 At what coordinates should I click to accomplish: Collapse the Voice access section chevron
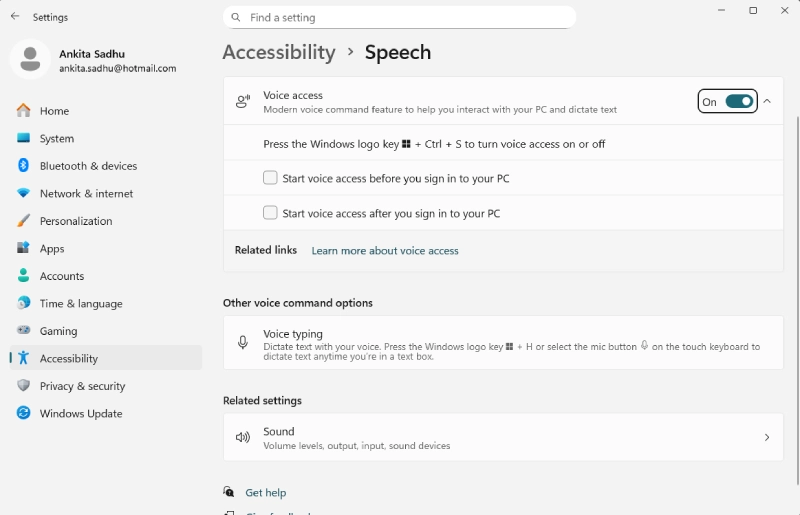coord(767,101)
